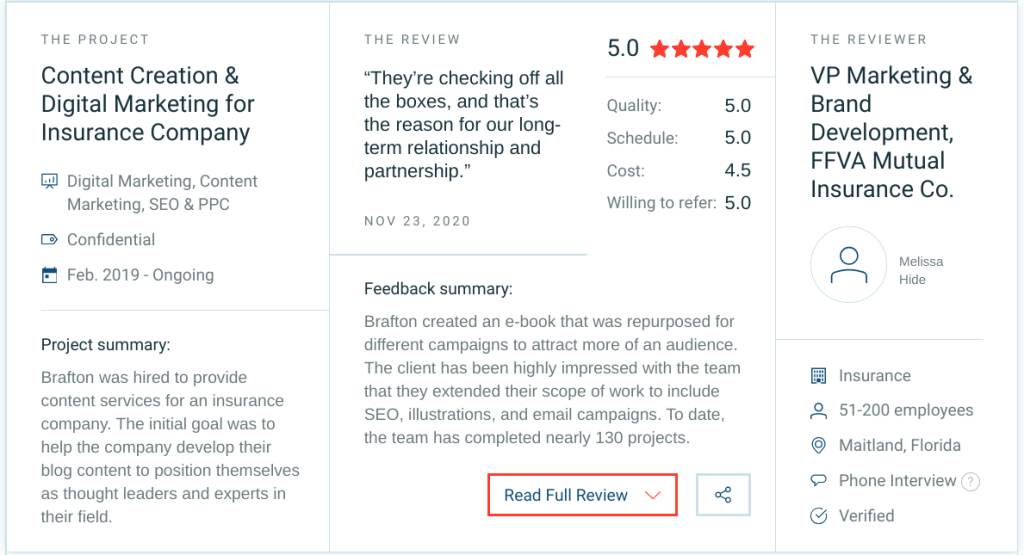The height and width of the screenshot is (555, 1024).
Task: Click the Willing to refer score
Action: (x=737, y=203)
